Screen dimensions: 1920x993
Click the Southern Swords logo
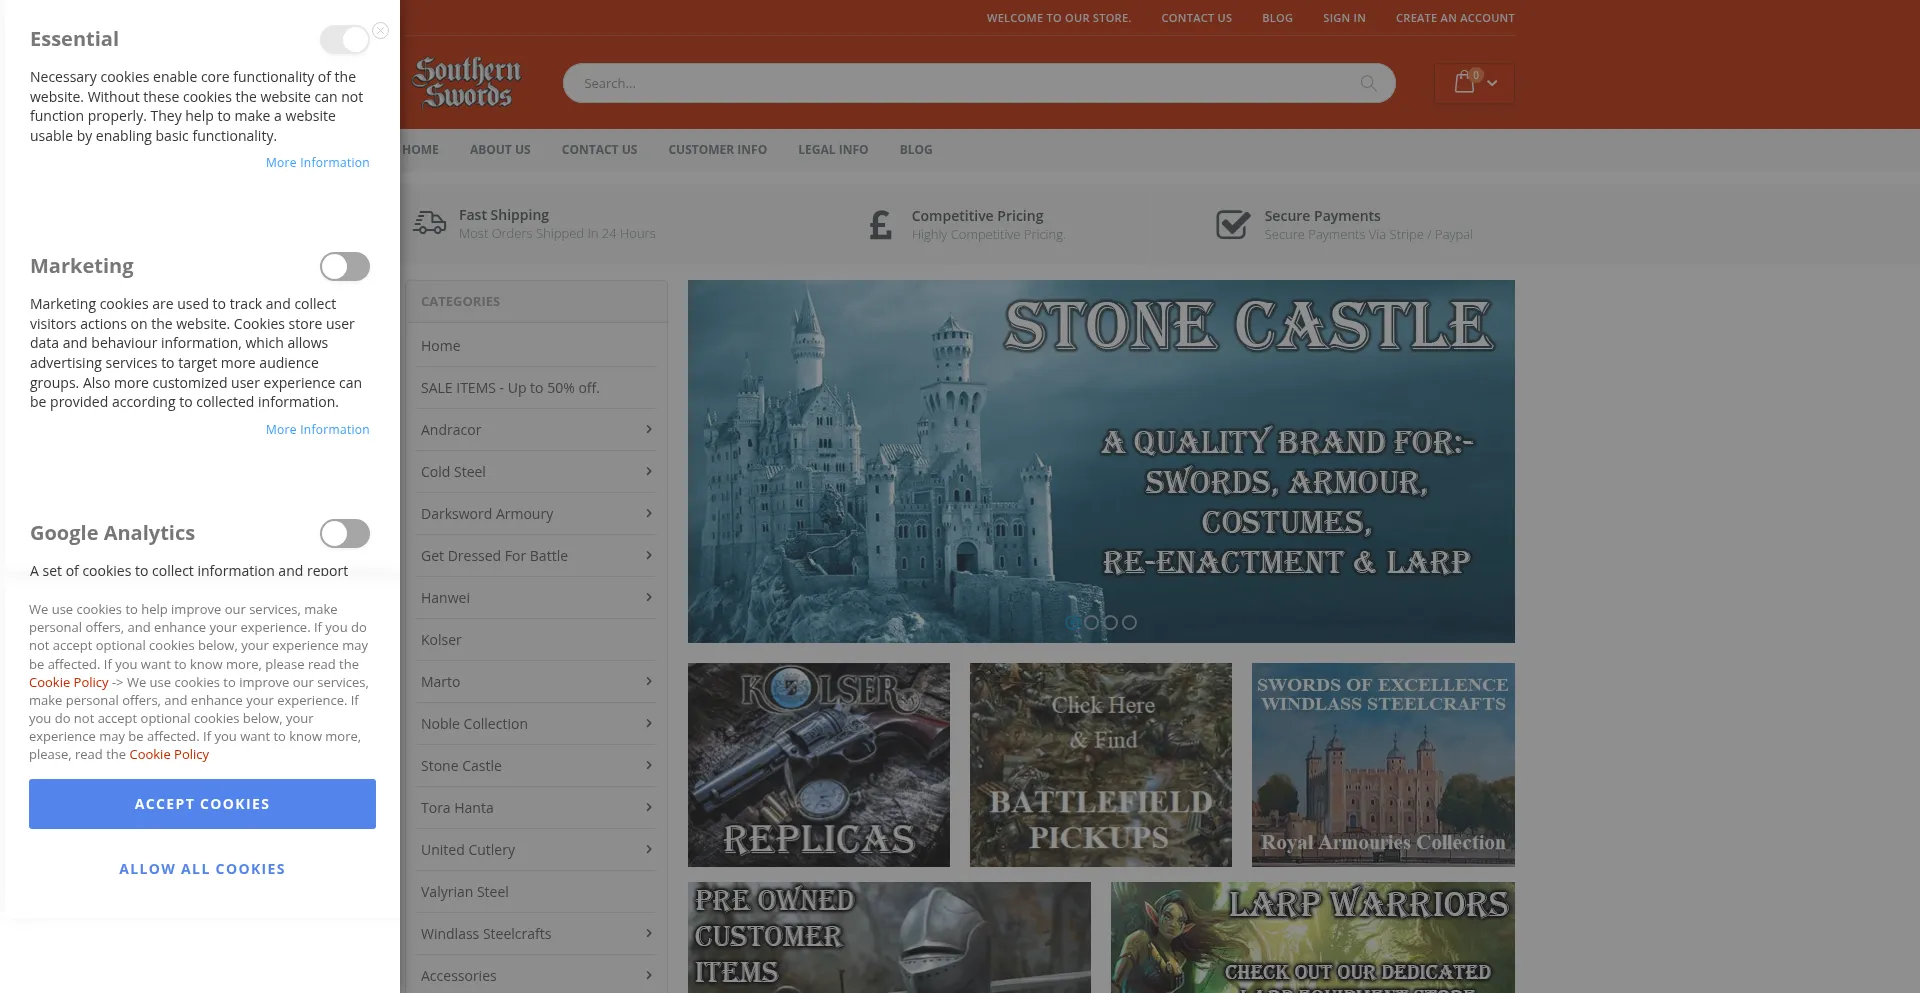click(467, 82)
